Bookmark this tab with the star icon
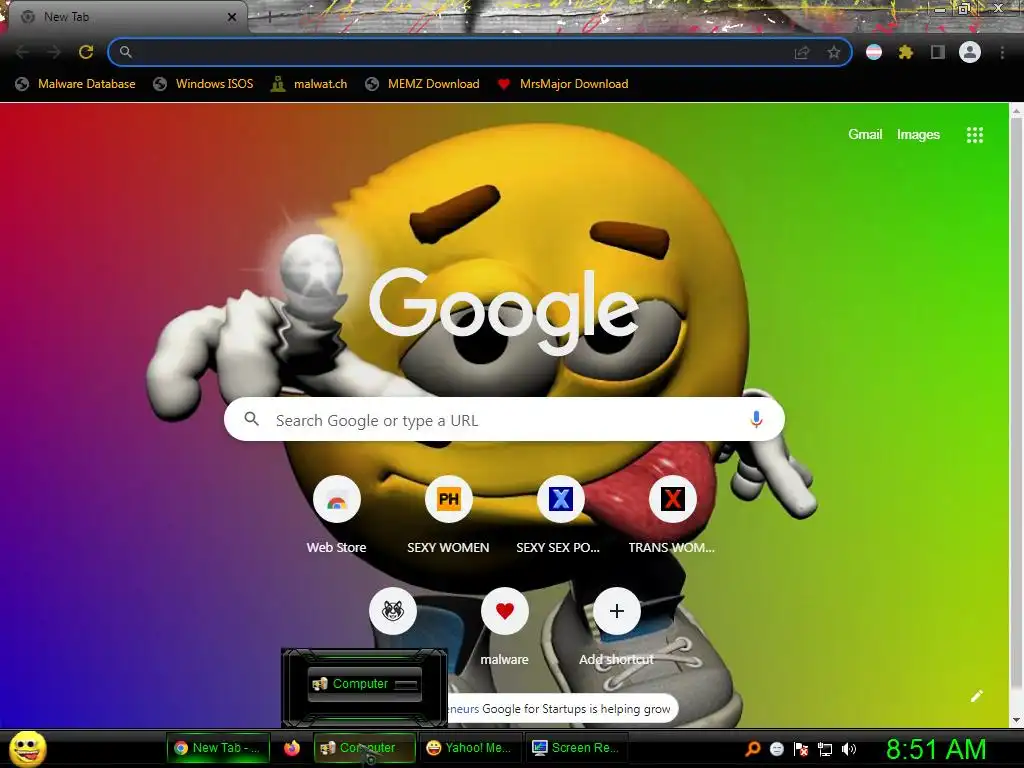This screenshot has height=768, width=1024. point(833,52)
